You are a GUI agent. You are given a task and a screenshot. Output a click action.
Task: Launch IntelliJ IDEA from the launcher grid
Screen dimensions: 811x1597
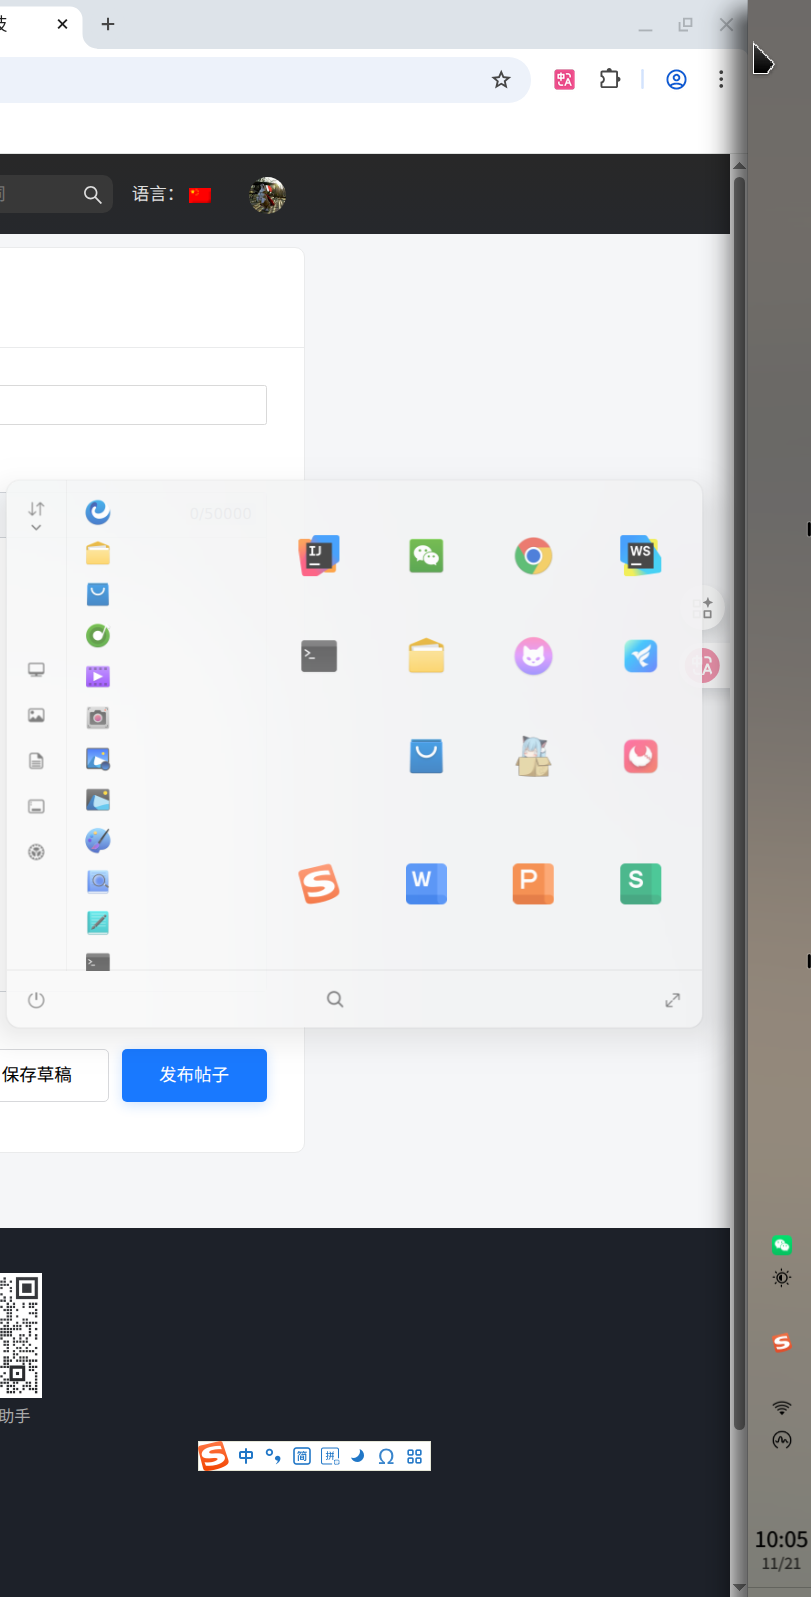(x=319, y=555)
